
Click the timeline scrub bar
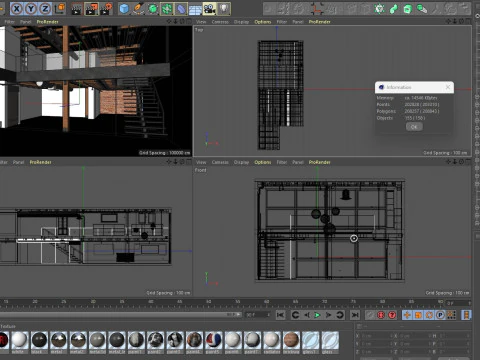tap(120, 314)
